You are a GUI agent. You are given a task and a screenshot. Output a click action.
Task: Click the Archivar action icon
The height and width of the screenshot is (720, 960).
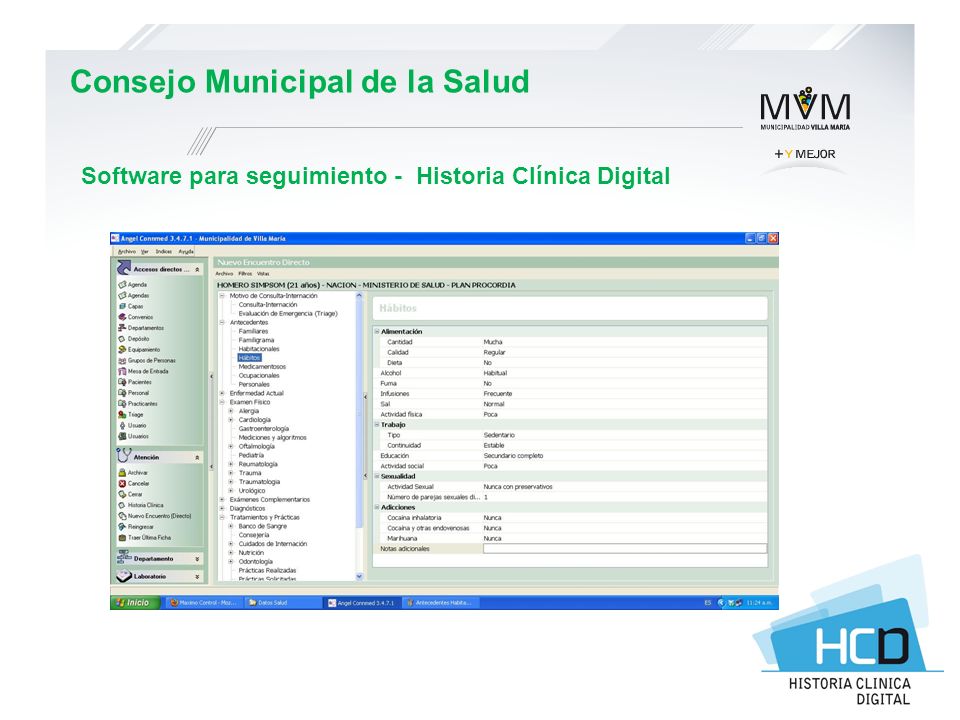(122, 473)
